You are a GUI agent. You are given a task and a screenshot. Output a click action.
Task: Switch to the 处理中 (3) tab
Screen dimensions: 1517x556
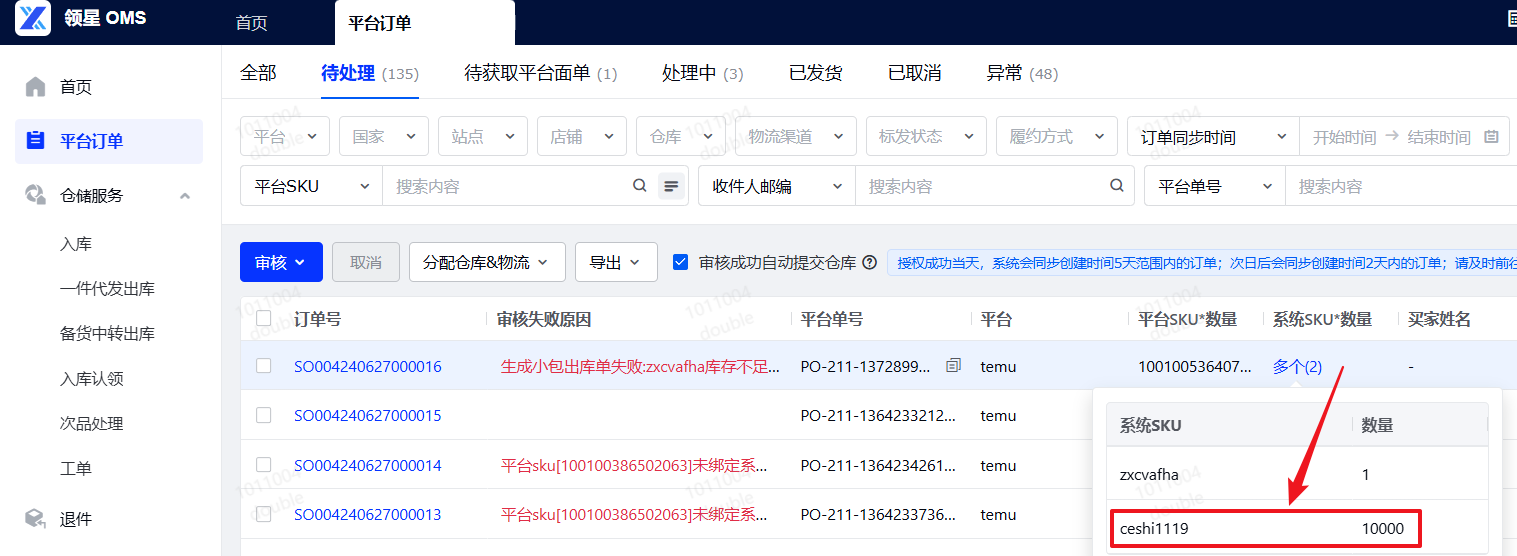click(703, 73)
